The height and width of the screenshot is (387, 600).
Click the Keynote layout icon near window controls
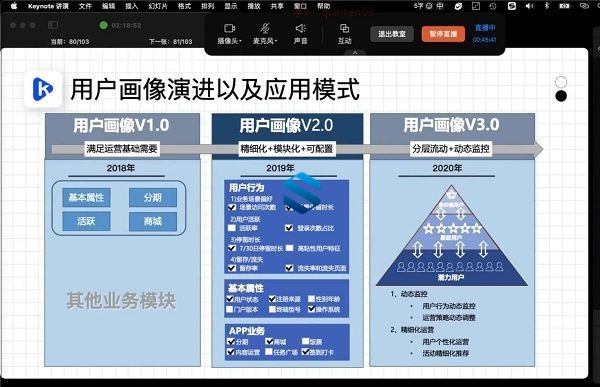pos(53,25)
